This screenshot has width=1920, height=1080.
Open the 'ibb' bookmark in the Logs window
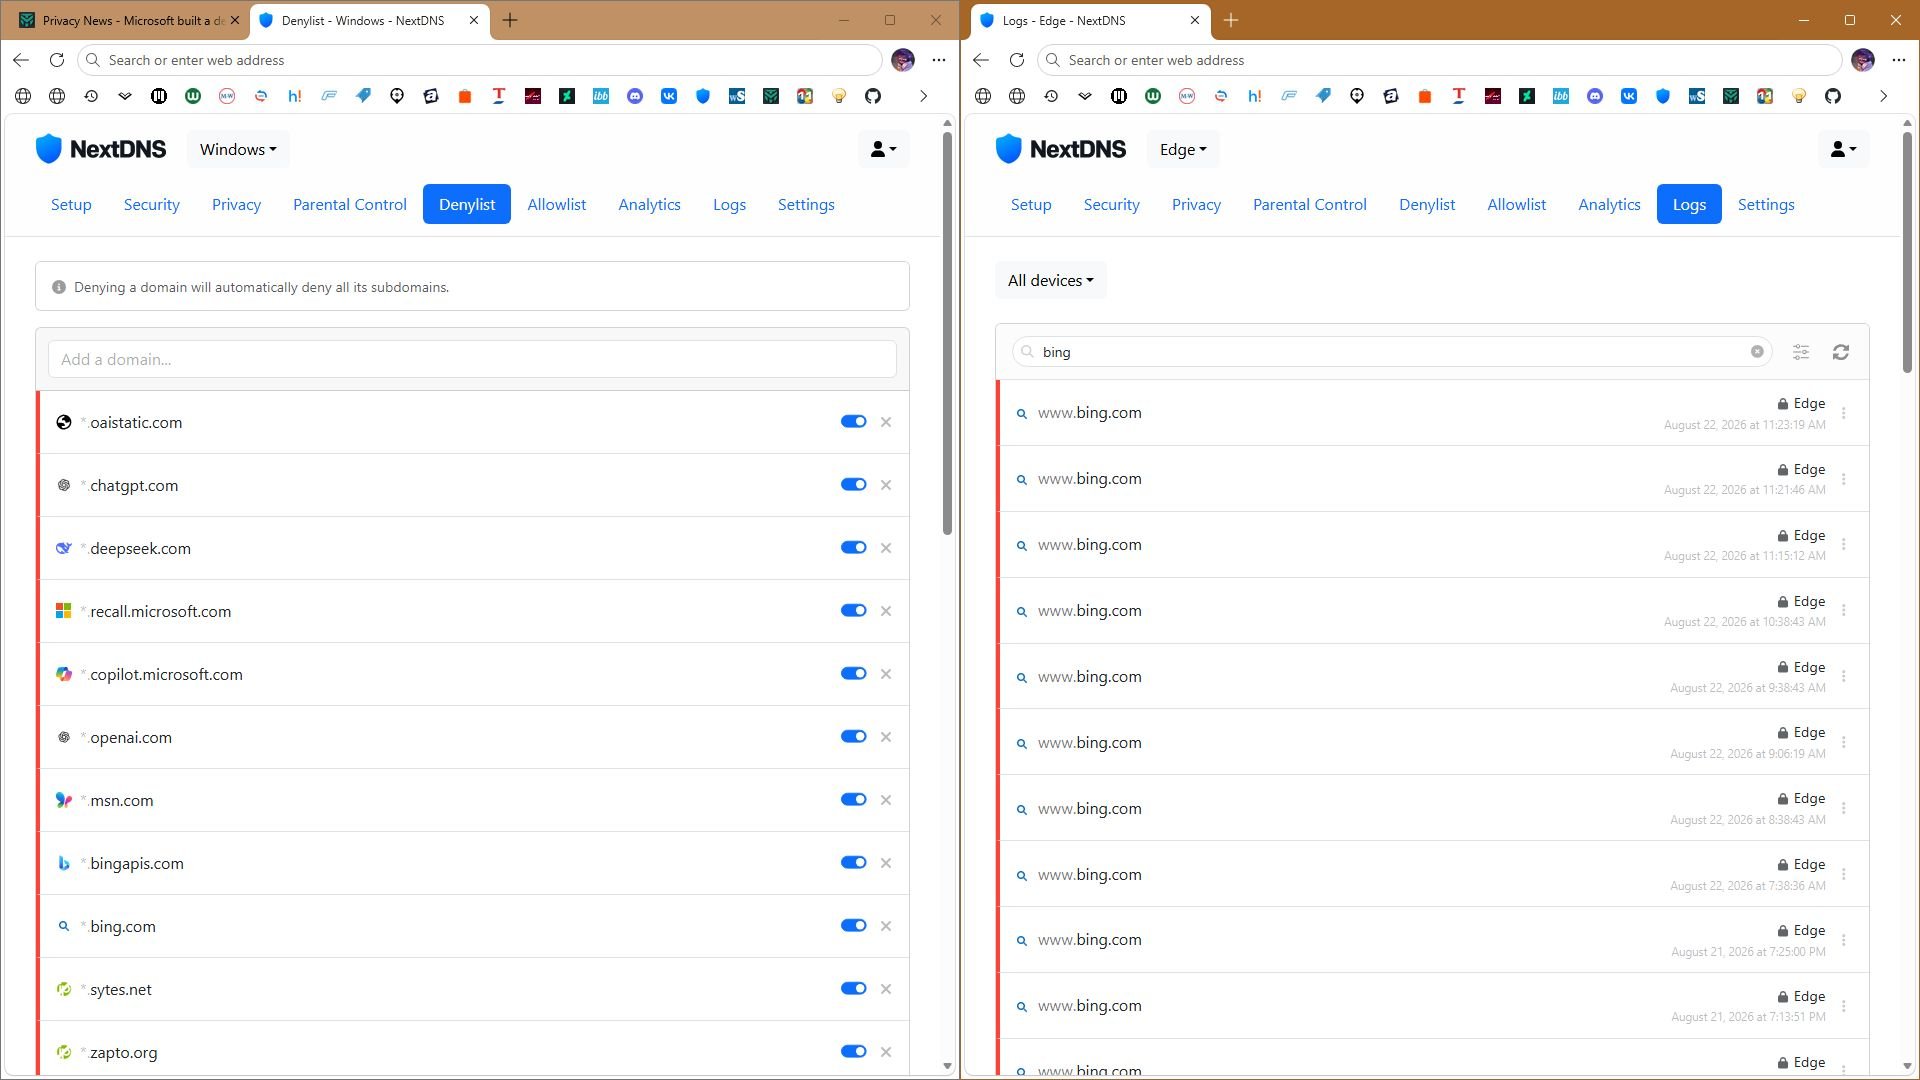click(x=1561, y=96)
